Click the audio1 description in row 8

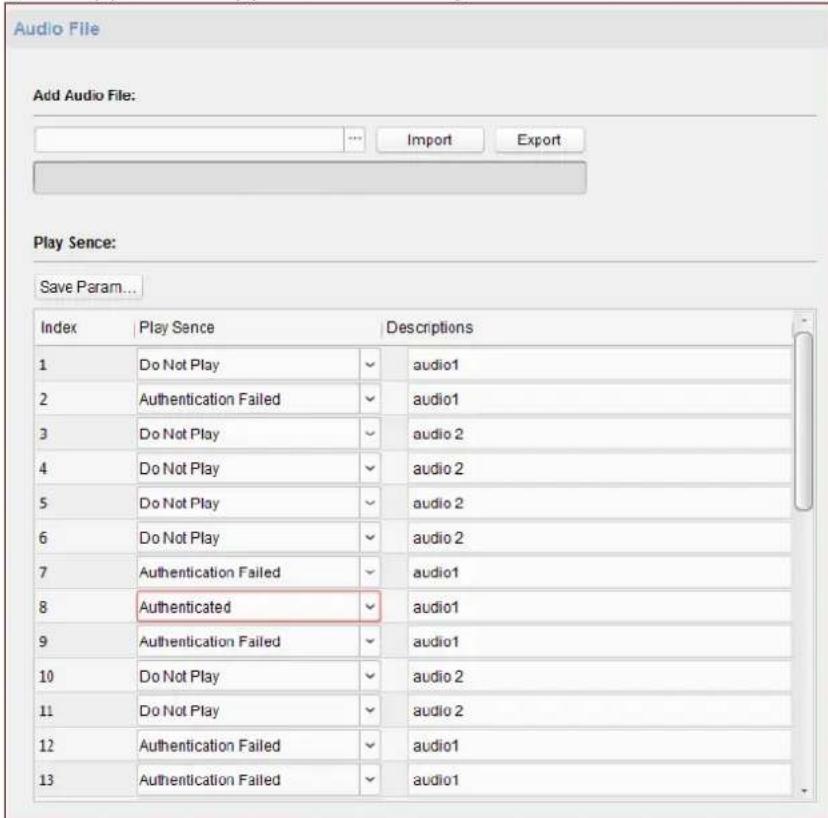coord(600,607)
